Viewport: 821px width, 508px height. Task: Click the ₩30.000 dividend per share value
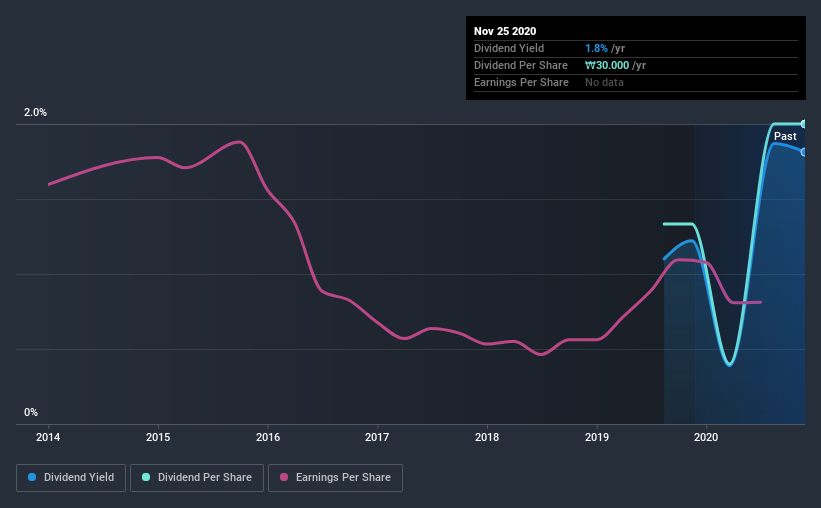pos(607,65)
